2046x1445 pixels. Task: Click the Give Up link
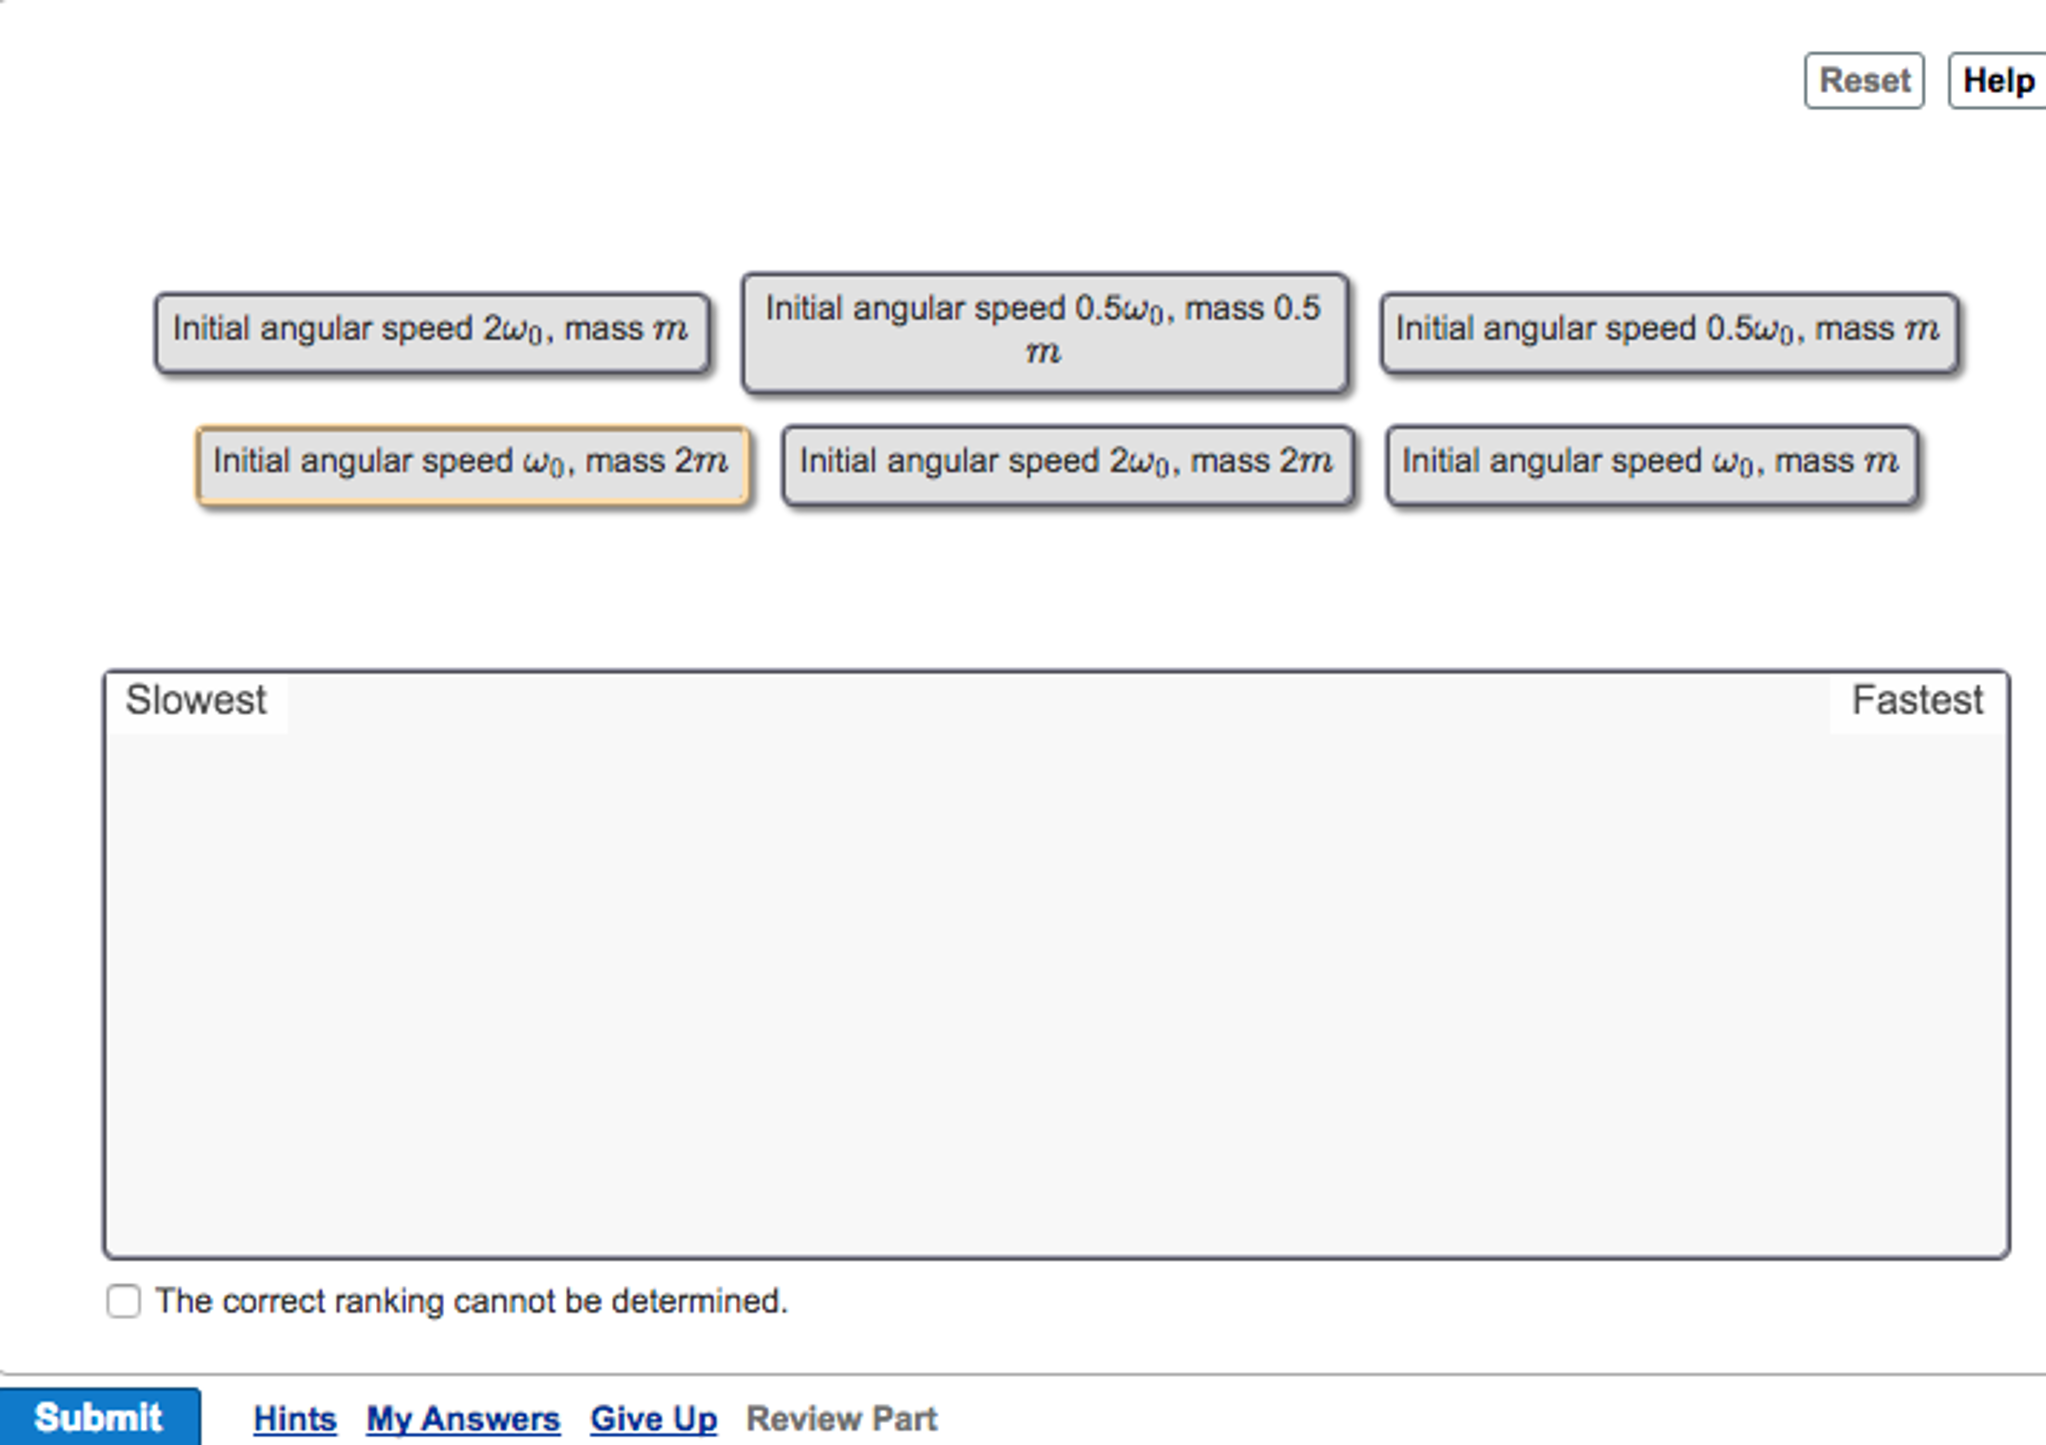click(653, 1418)
